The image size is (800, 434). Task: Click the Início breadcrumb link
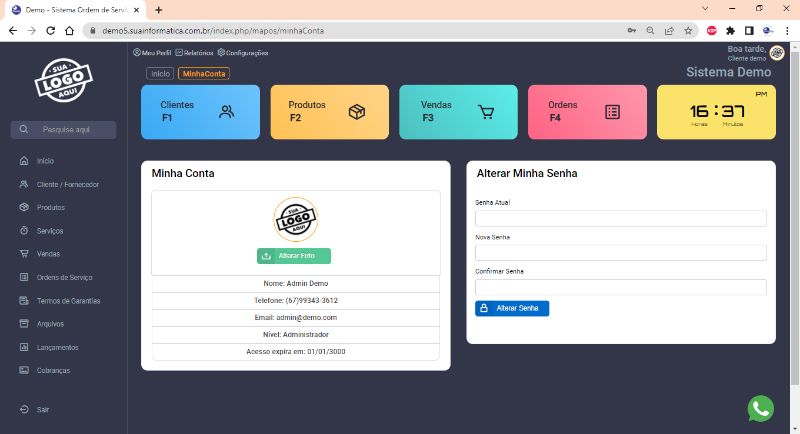(159, 74)
